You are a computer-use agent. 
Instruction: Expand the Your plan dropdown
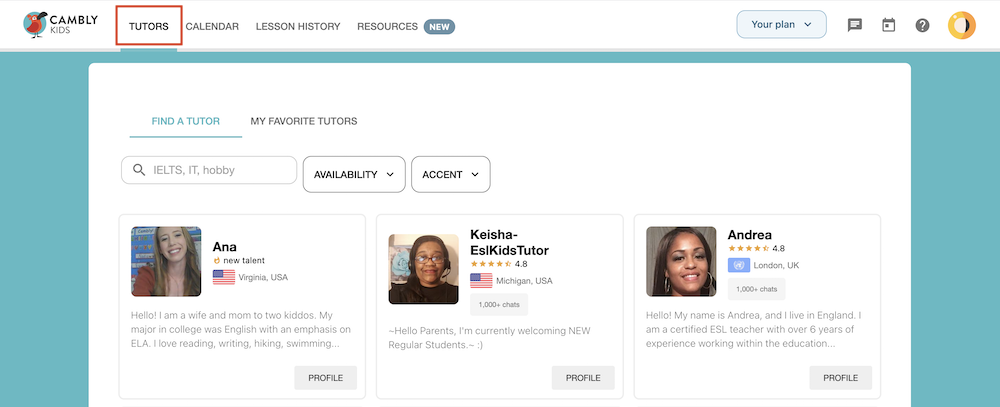781,24
